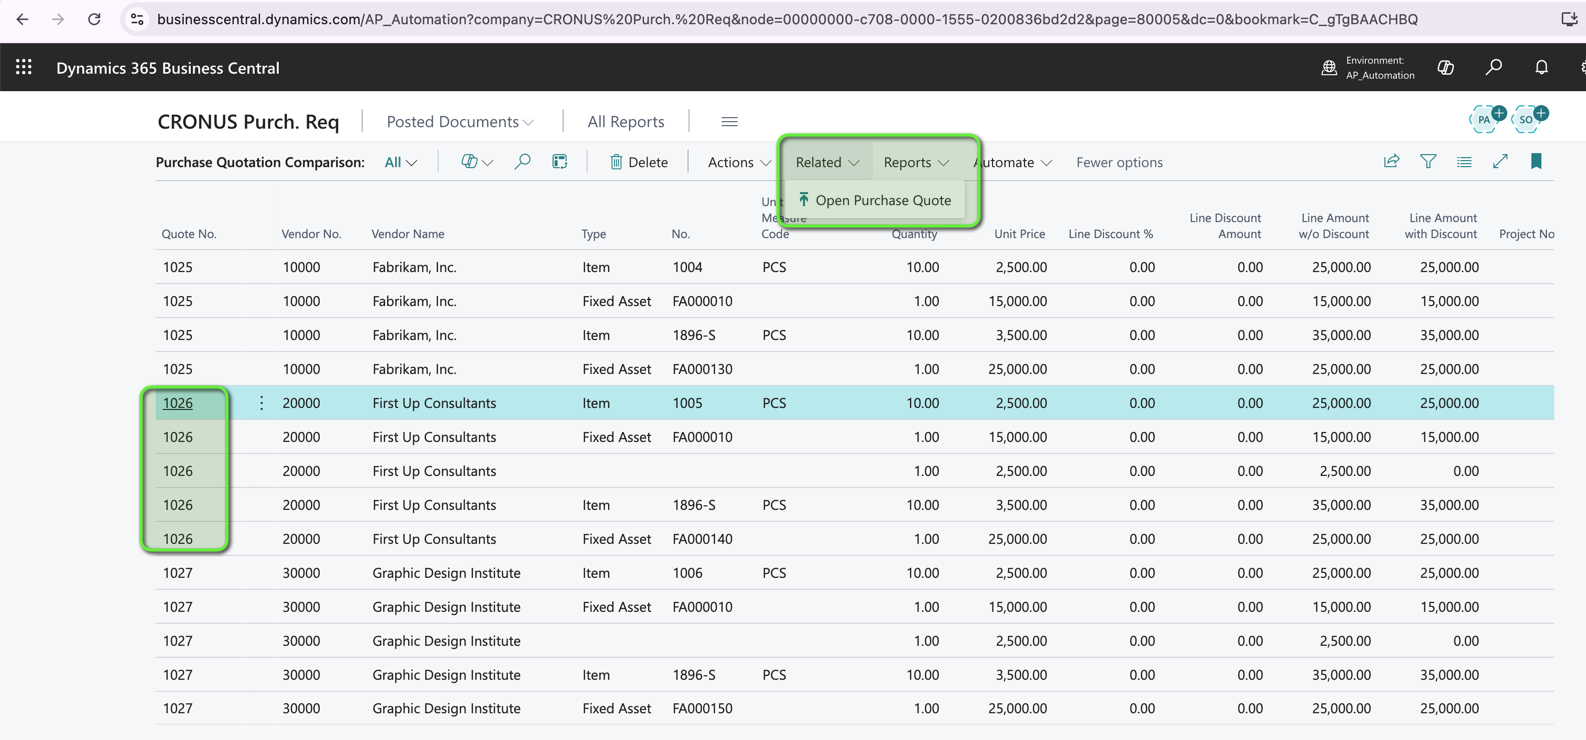Expand the Automate menu
The height and width of the screenshot is (740, 1586).
pyautogui.click(x=1012, y=162)
